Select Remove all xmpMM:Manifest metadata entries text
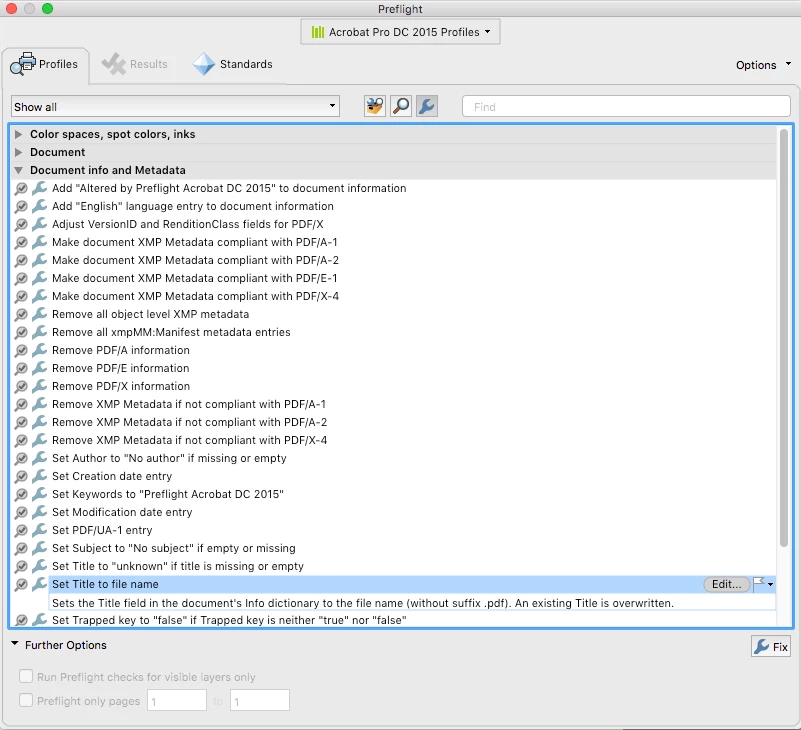Viewport: 801px width, 730px height. click(171, 332)
